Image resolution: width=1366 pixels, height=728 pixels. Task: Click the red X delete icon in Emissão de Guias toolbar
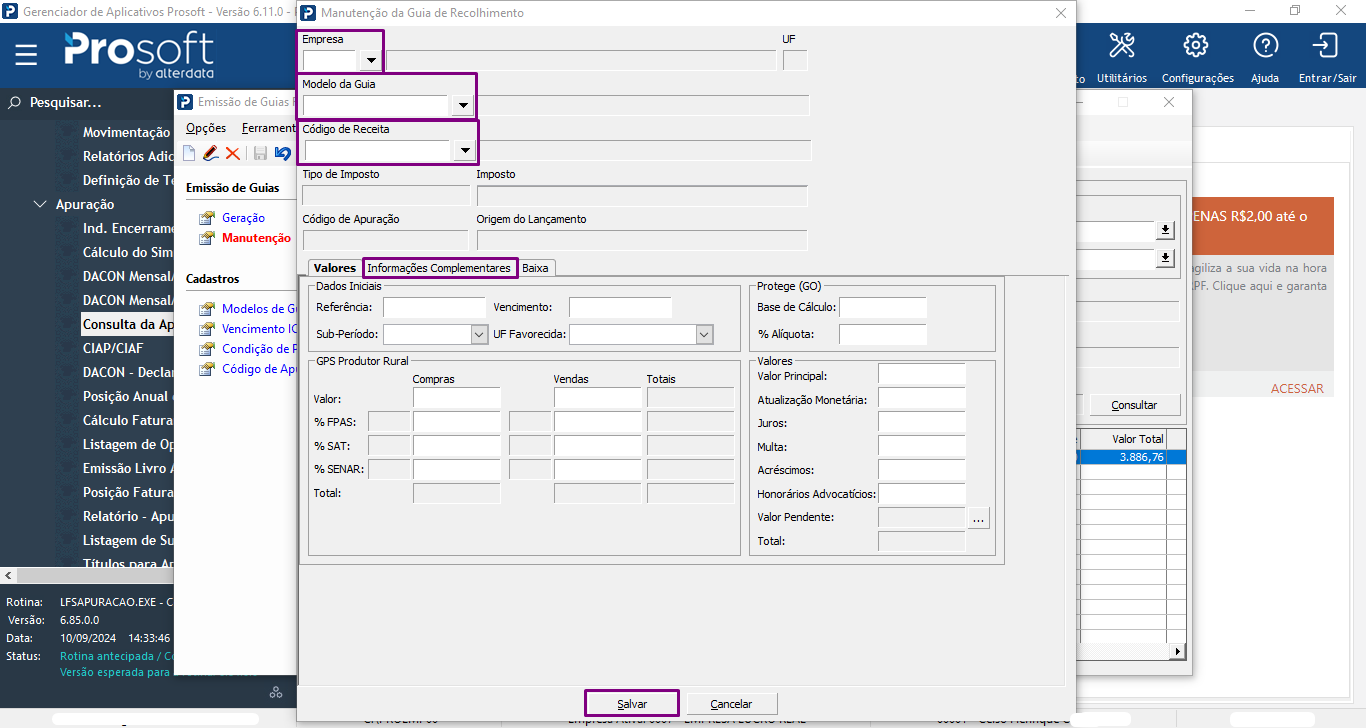coord(232,153)
